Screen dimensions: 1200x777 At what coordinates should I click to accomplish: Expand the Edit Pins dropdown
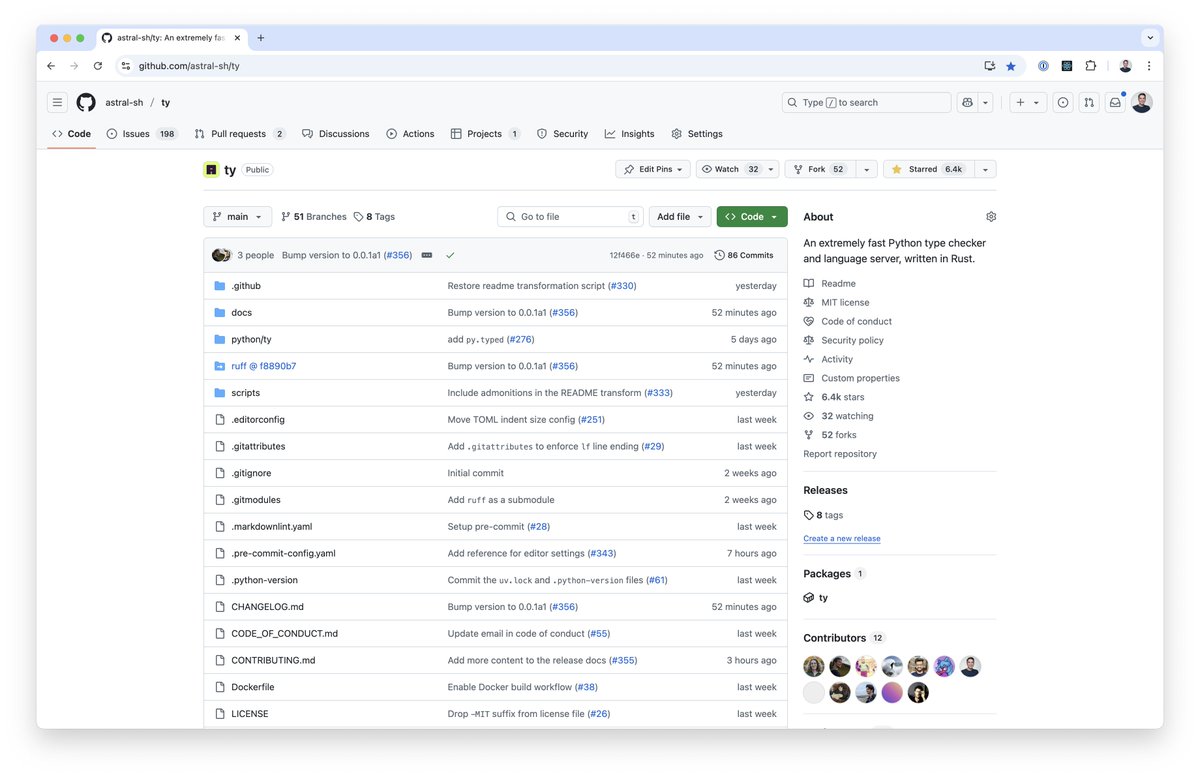[x=654, y=169]
